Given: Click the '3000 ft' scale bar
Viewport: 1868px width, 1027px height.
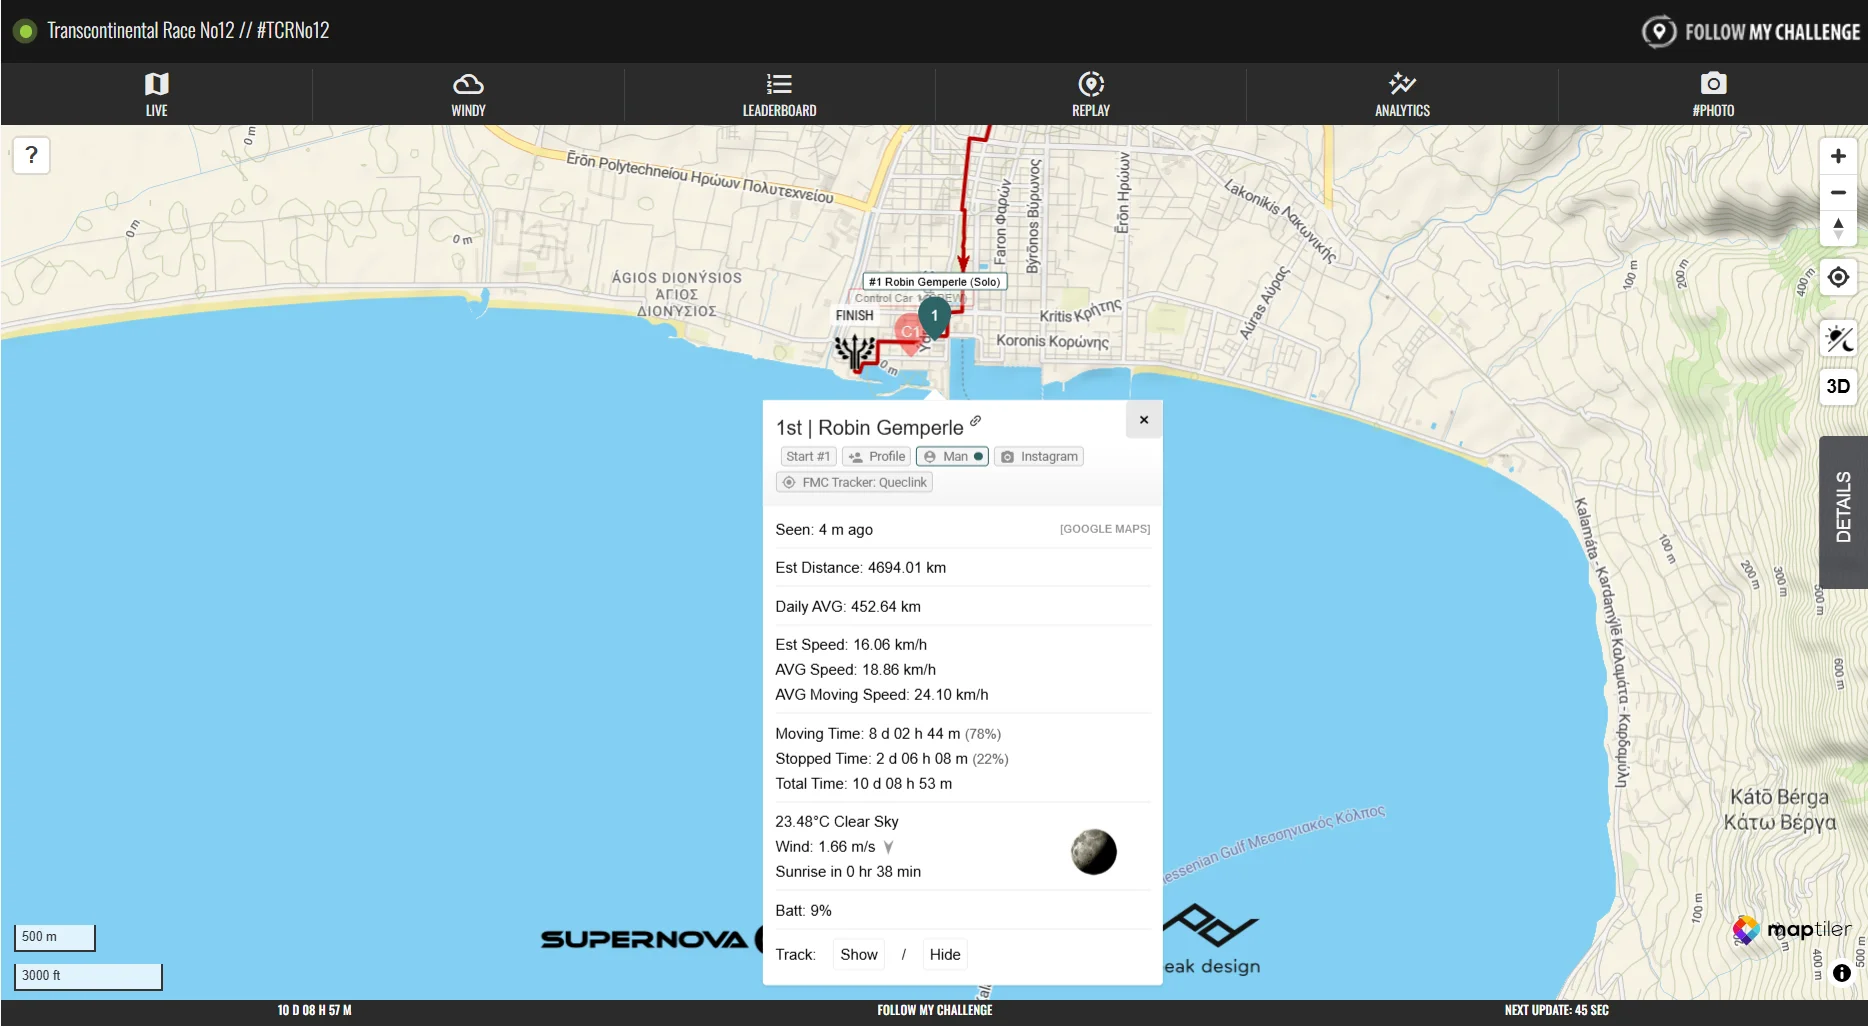Looking at the screenshot, I should coord(88,976).
